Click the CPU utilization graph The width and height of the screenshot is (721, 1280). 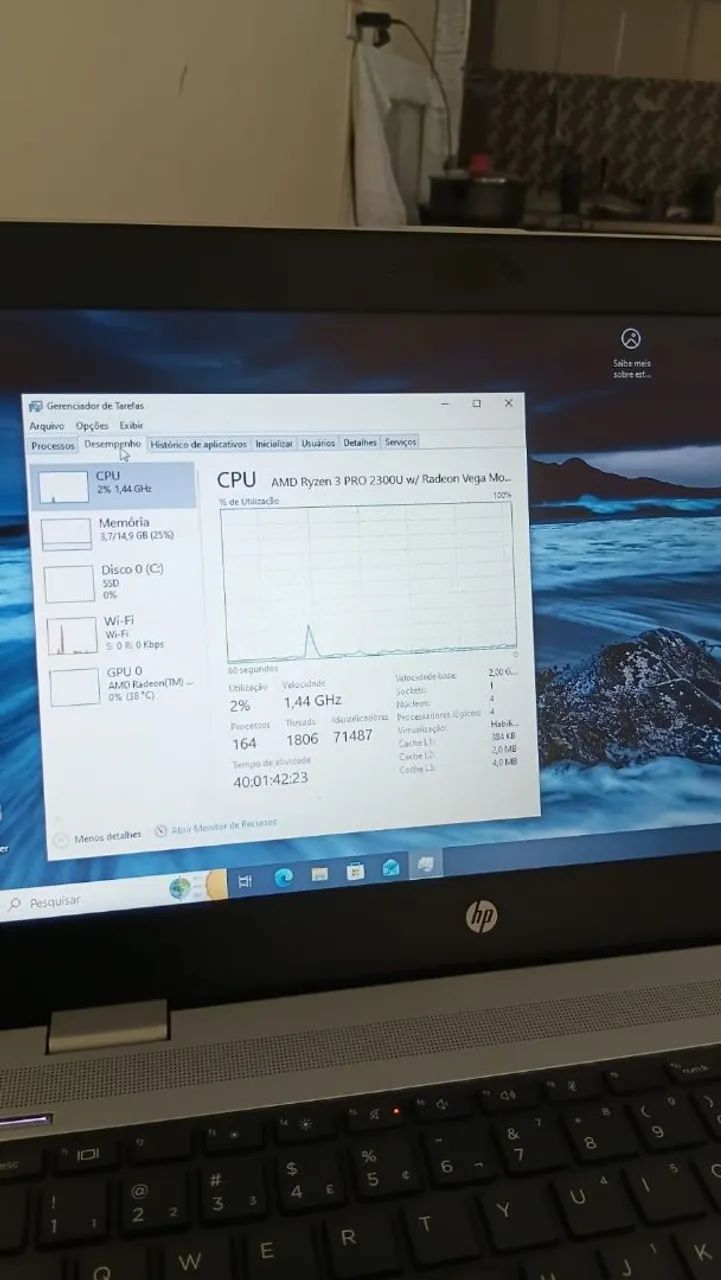pyautogui.click(x=368, y=581)
